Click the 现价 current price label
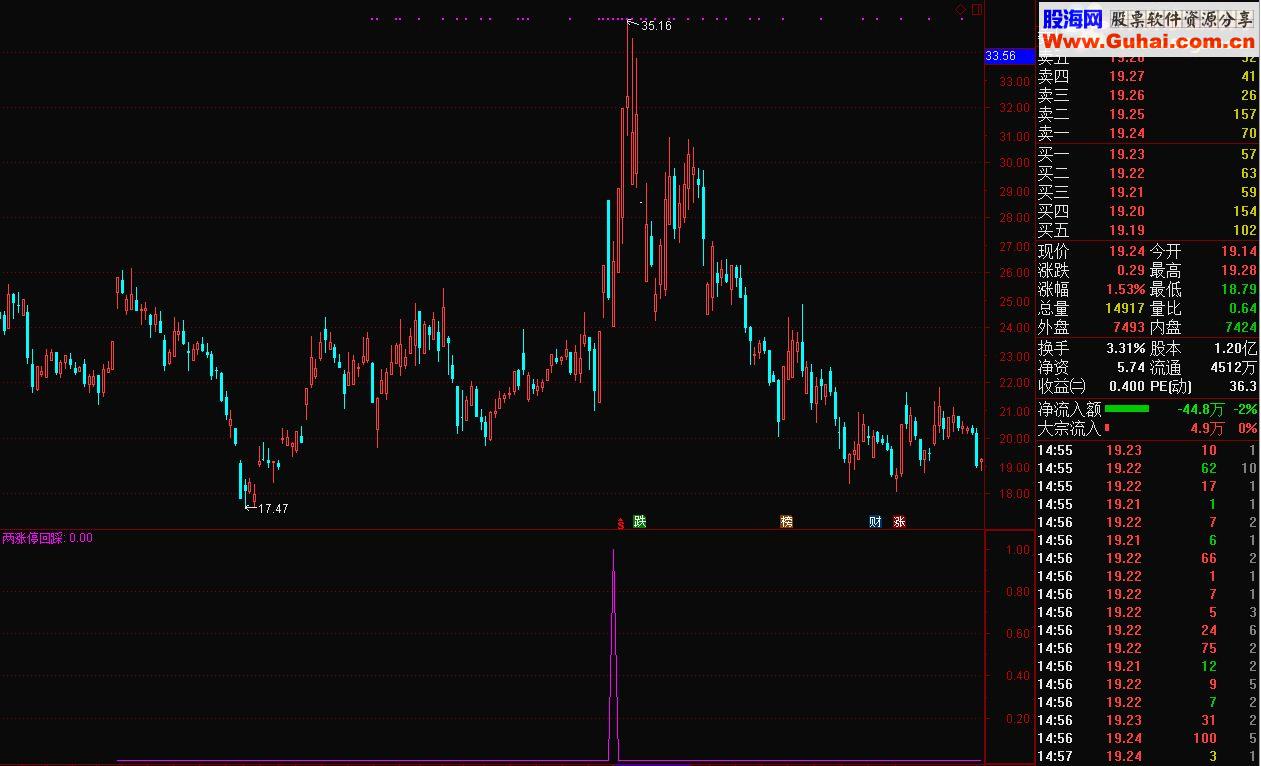Viewport: 1261px width, 766px height. 1053,251
